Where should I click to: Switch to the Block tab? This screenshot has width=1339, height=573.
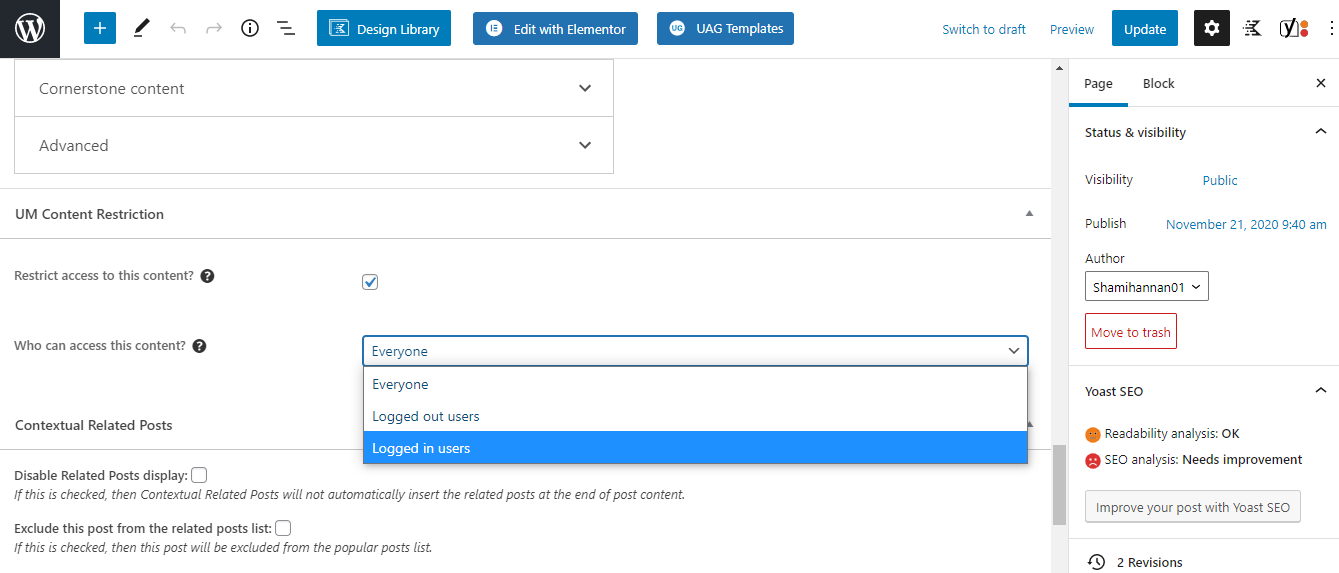1158,84
